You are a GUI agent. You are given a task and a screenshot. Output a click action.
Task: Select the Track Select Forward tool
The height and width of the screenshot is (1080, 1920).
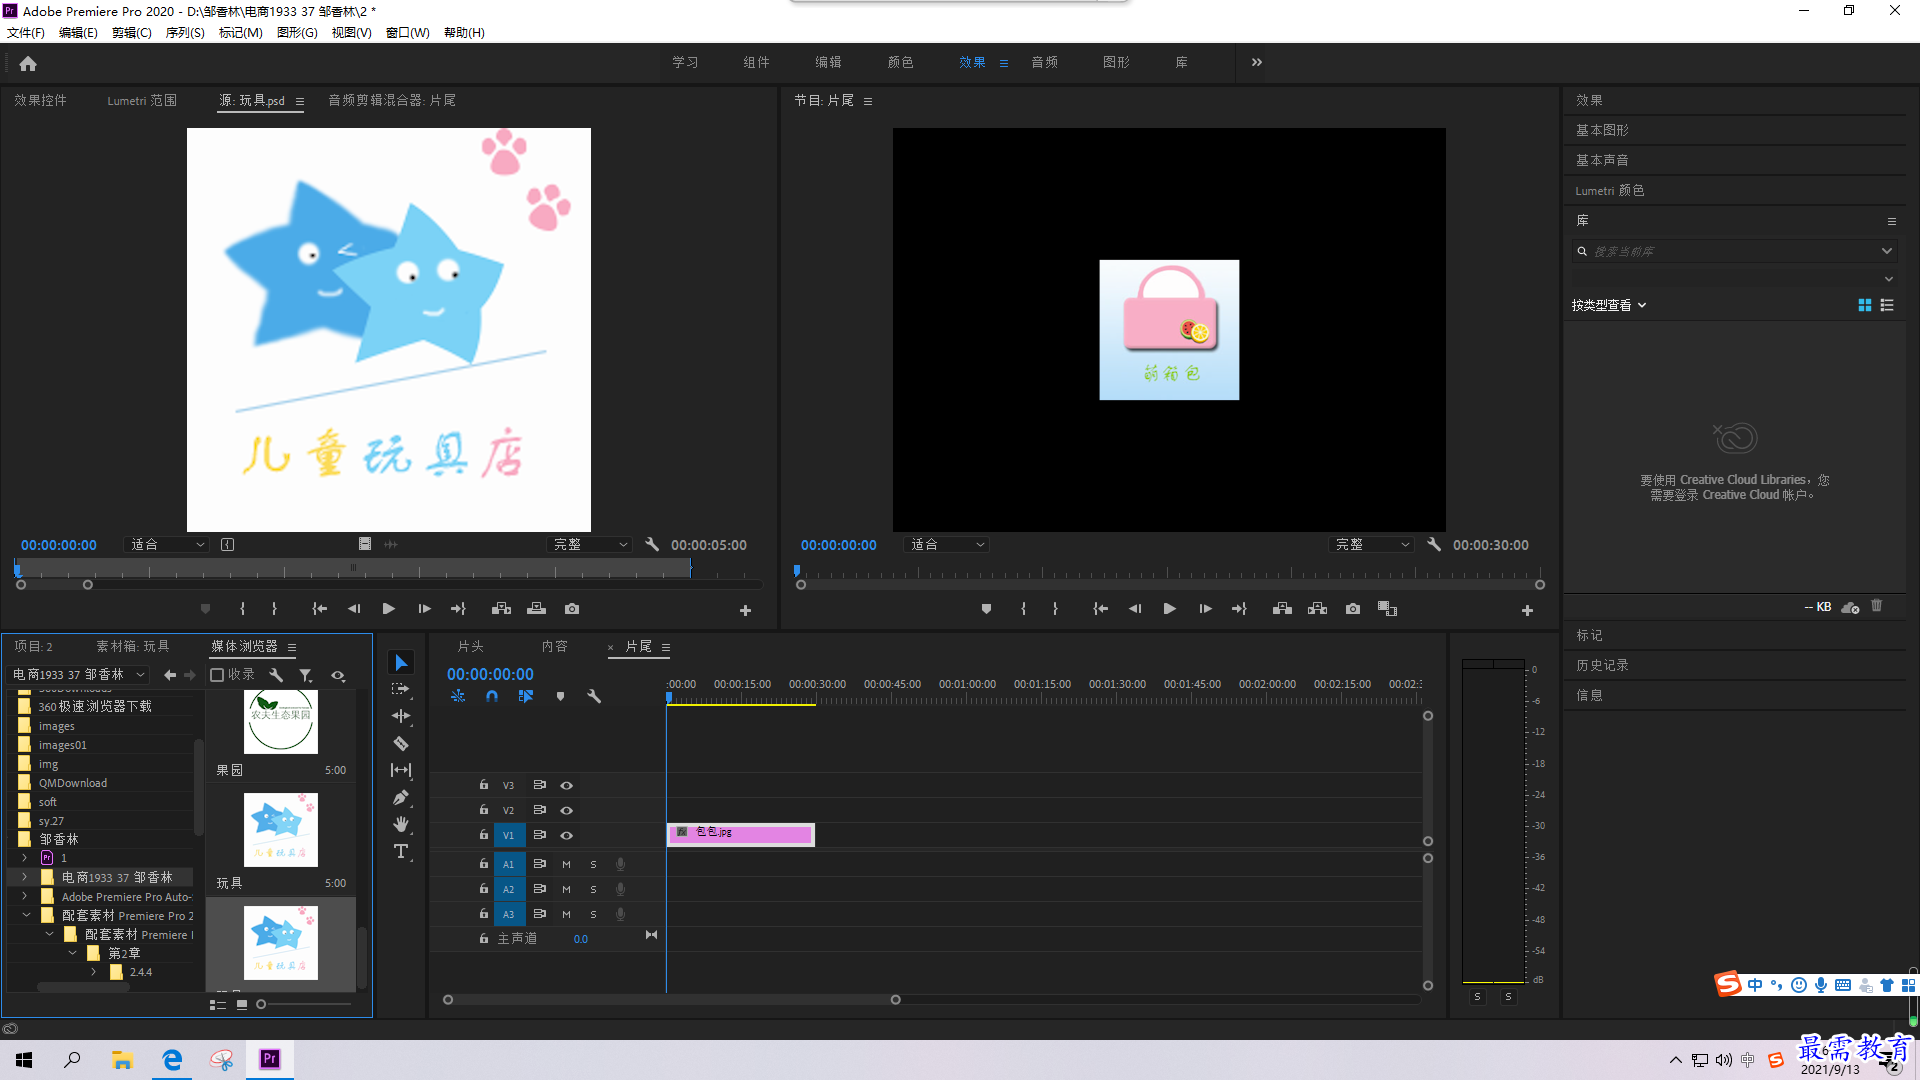click(x=401, y=690)
